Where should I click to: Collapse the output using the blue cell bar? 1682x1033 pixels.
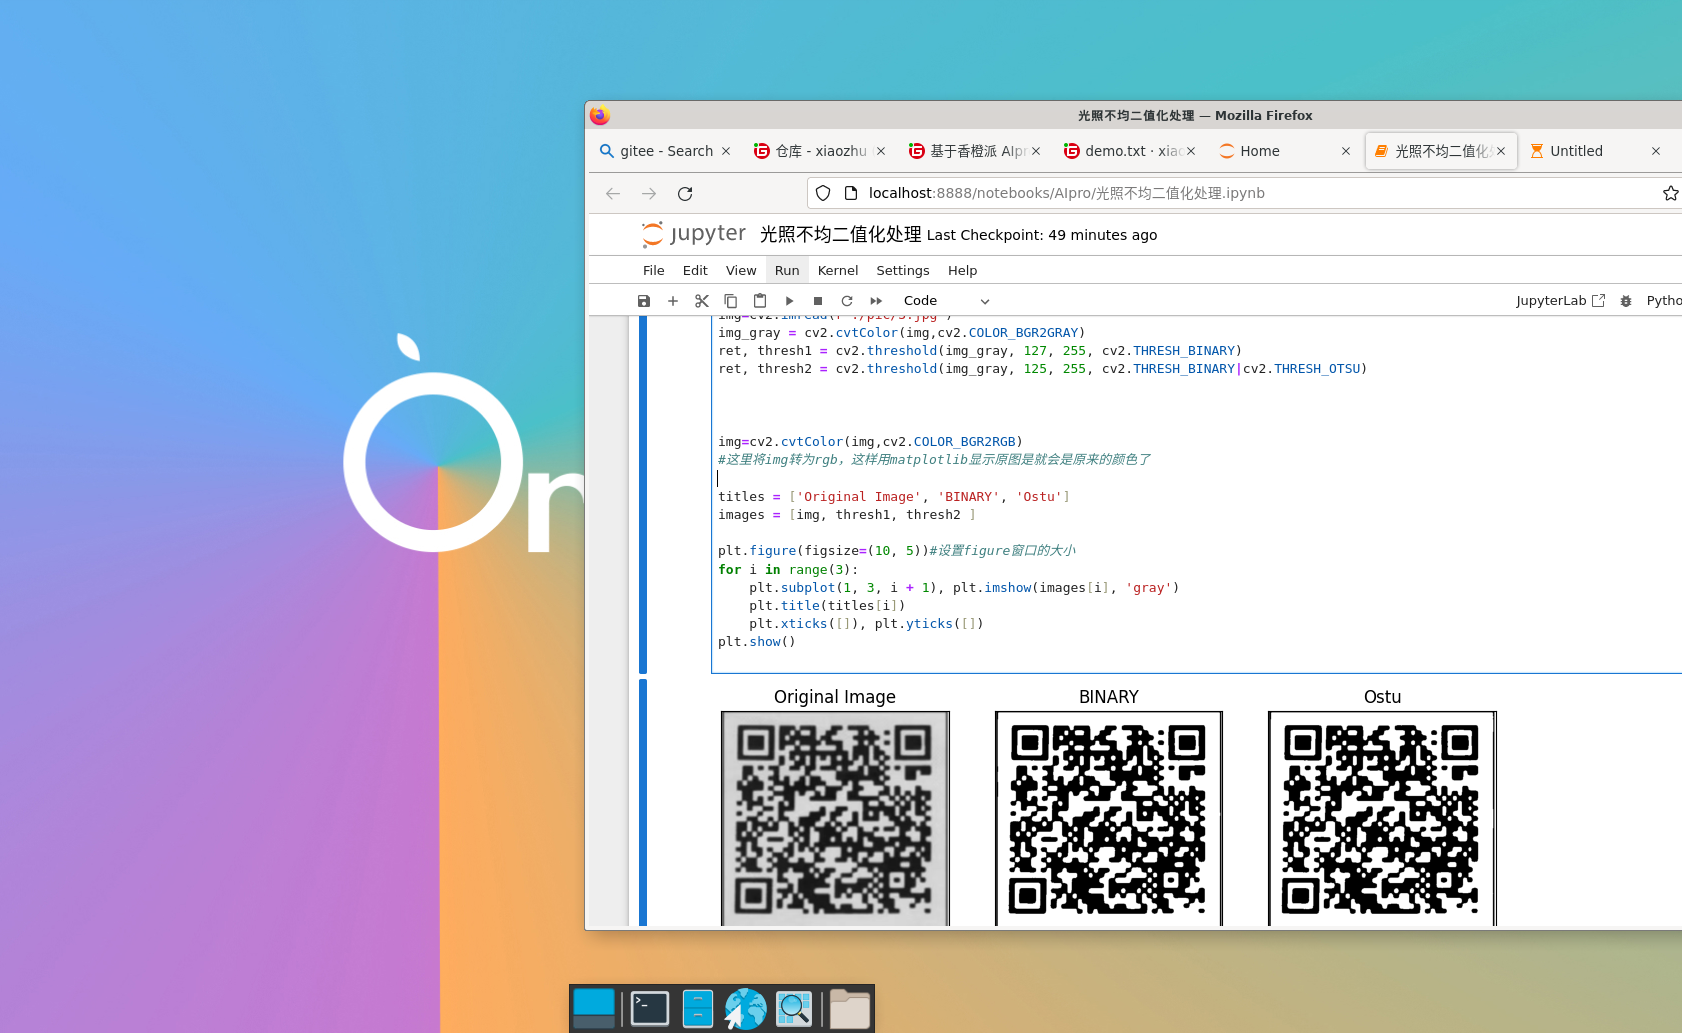(x=643, y=802)
